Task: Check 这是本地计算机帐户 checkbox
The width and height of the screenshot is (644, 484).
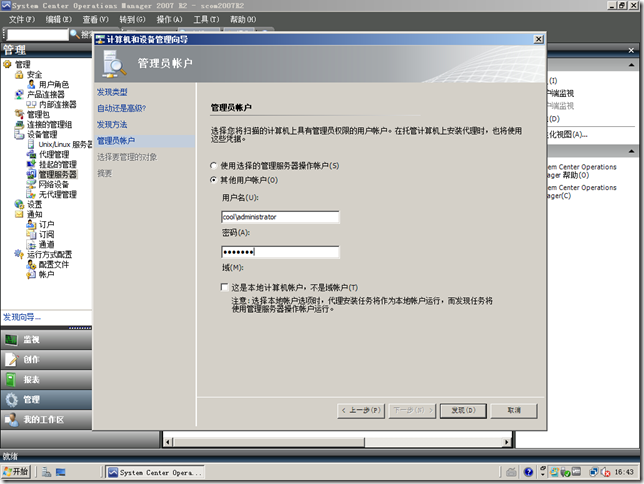Action: (224, 287)
